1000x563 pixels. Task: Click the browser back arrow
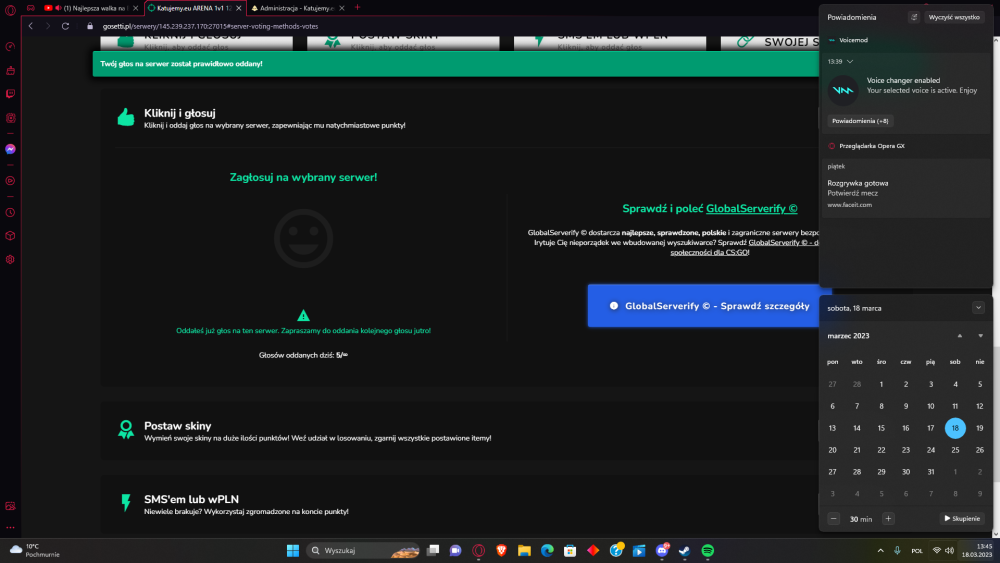click(31, 26)
